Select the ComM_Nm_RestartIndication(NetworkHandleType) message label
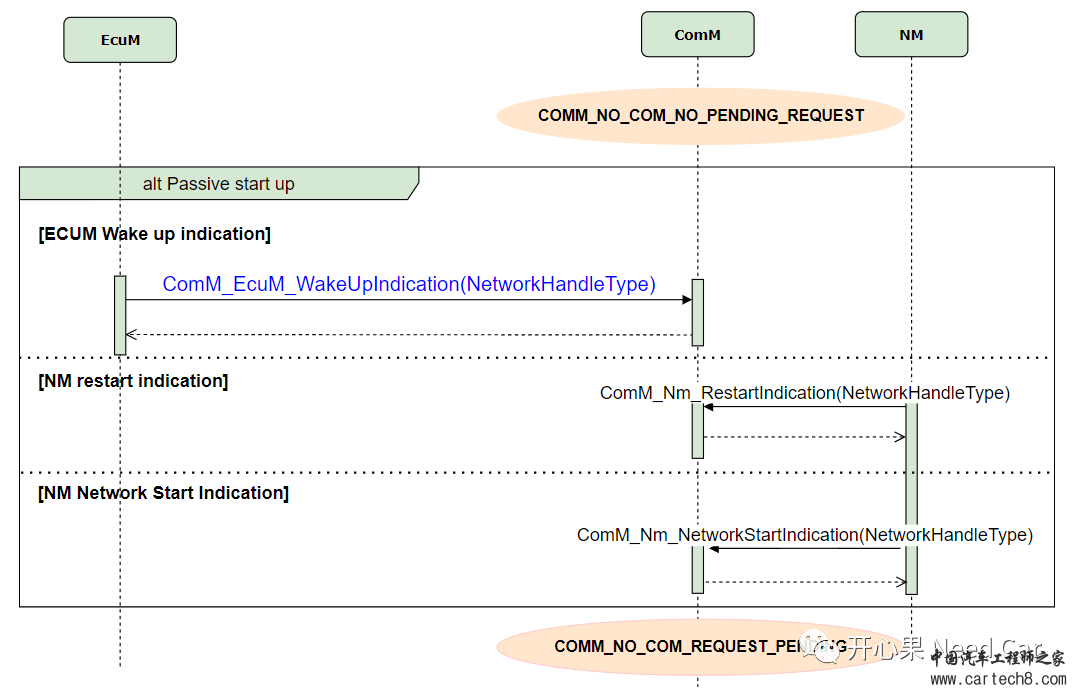Image resolution: width=1076 pixels, height=695 pixels. 805,393
